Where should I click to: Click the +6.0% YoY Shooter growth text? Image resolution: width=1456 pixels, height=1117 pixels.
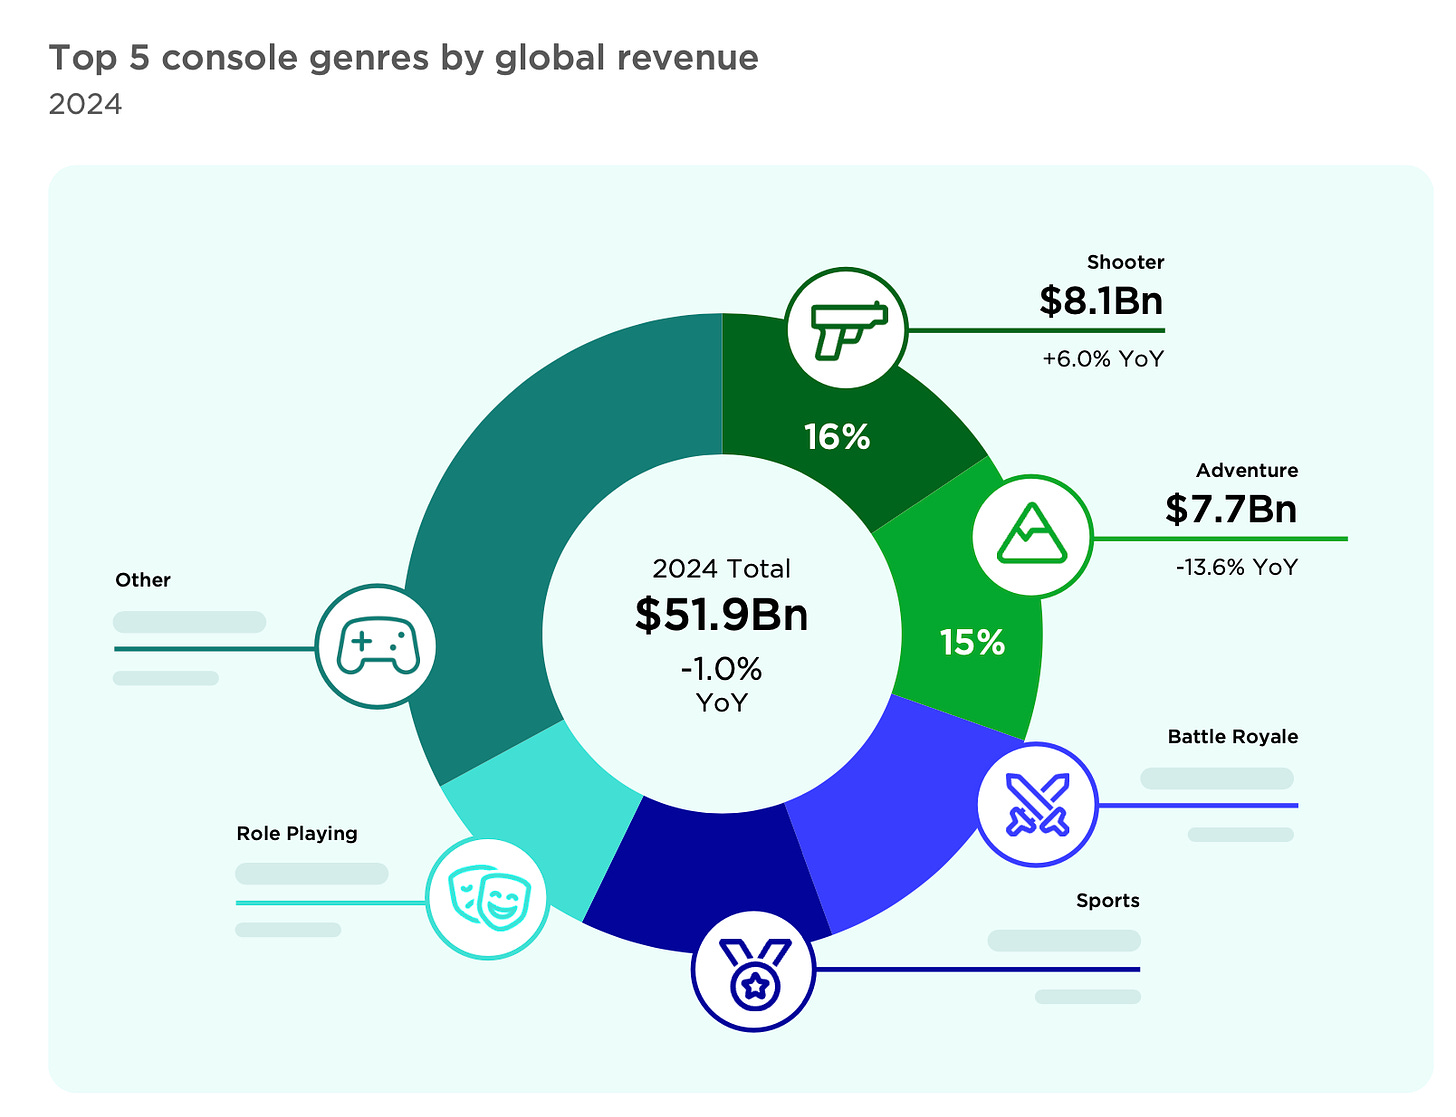(1103, 359)
